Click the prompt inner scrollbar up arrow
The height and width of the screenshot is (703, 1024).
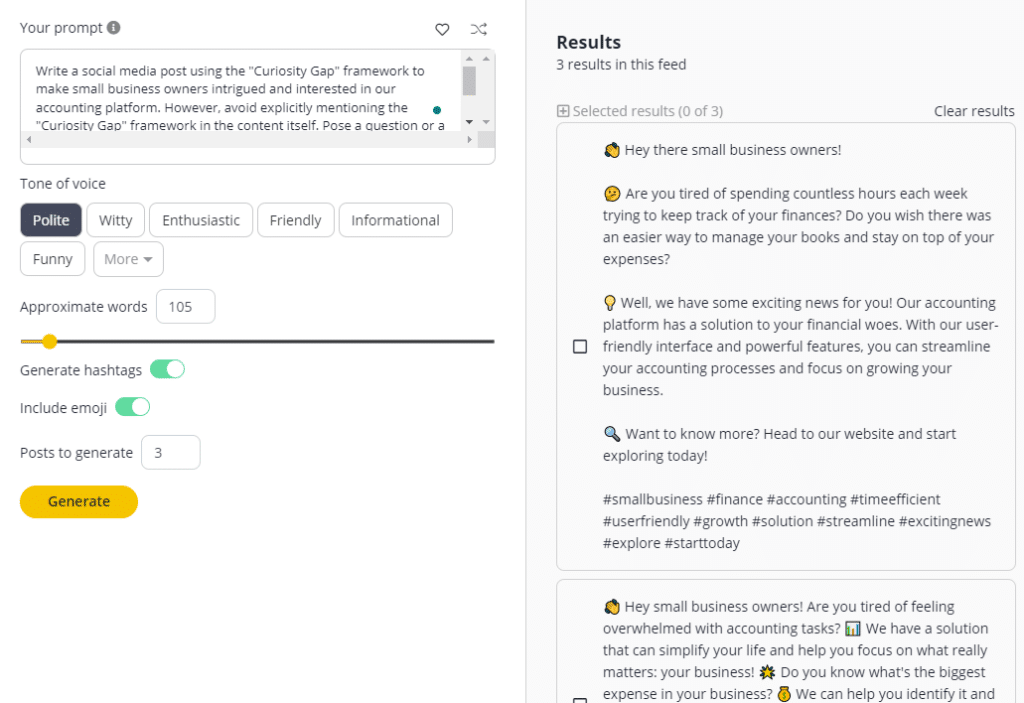469,59
